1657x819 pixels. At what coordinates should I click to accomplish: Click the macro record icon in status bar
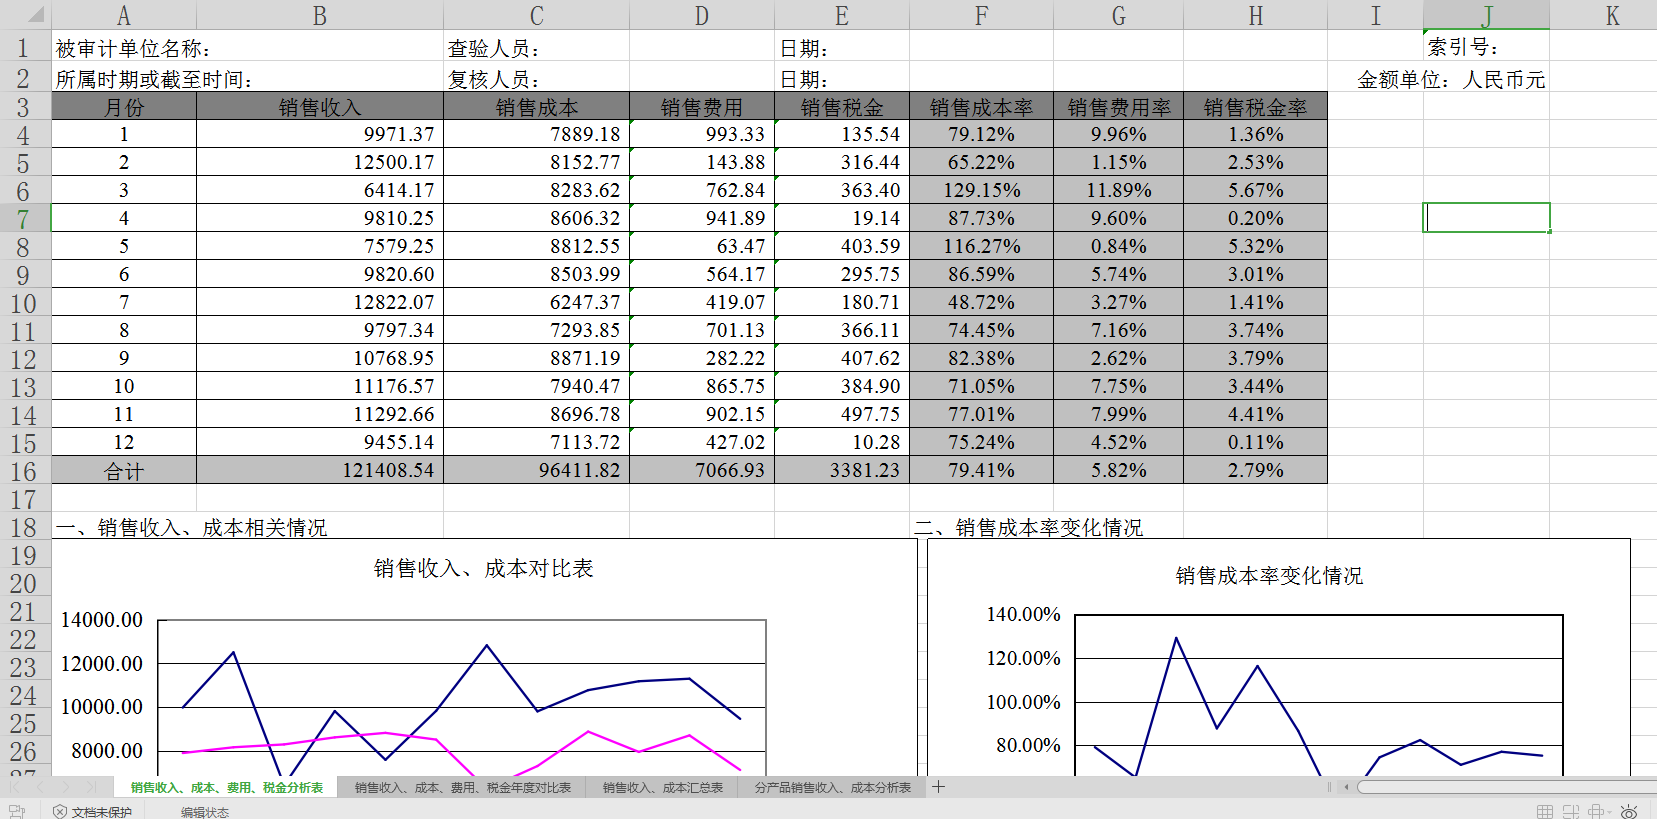(17, 811)
